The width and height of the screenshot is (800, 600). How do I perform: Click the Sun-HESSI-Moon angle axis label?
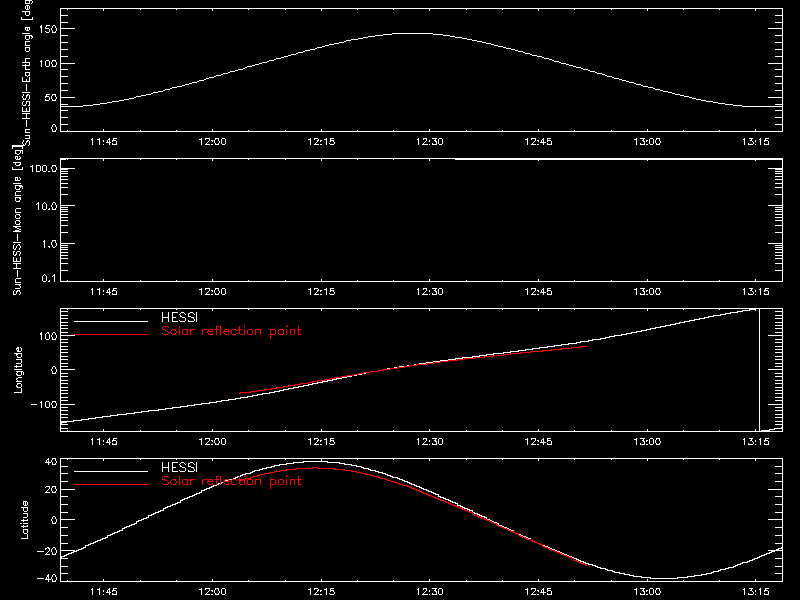pos(17,220)
